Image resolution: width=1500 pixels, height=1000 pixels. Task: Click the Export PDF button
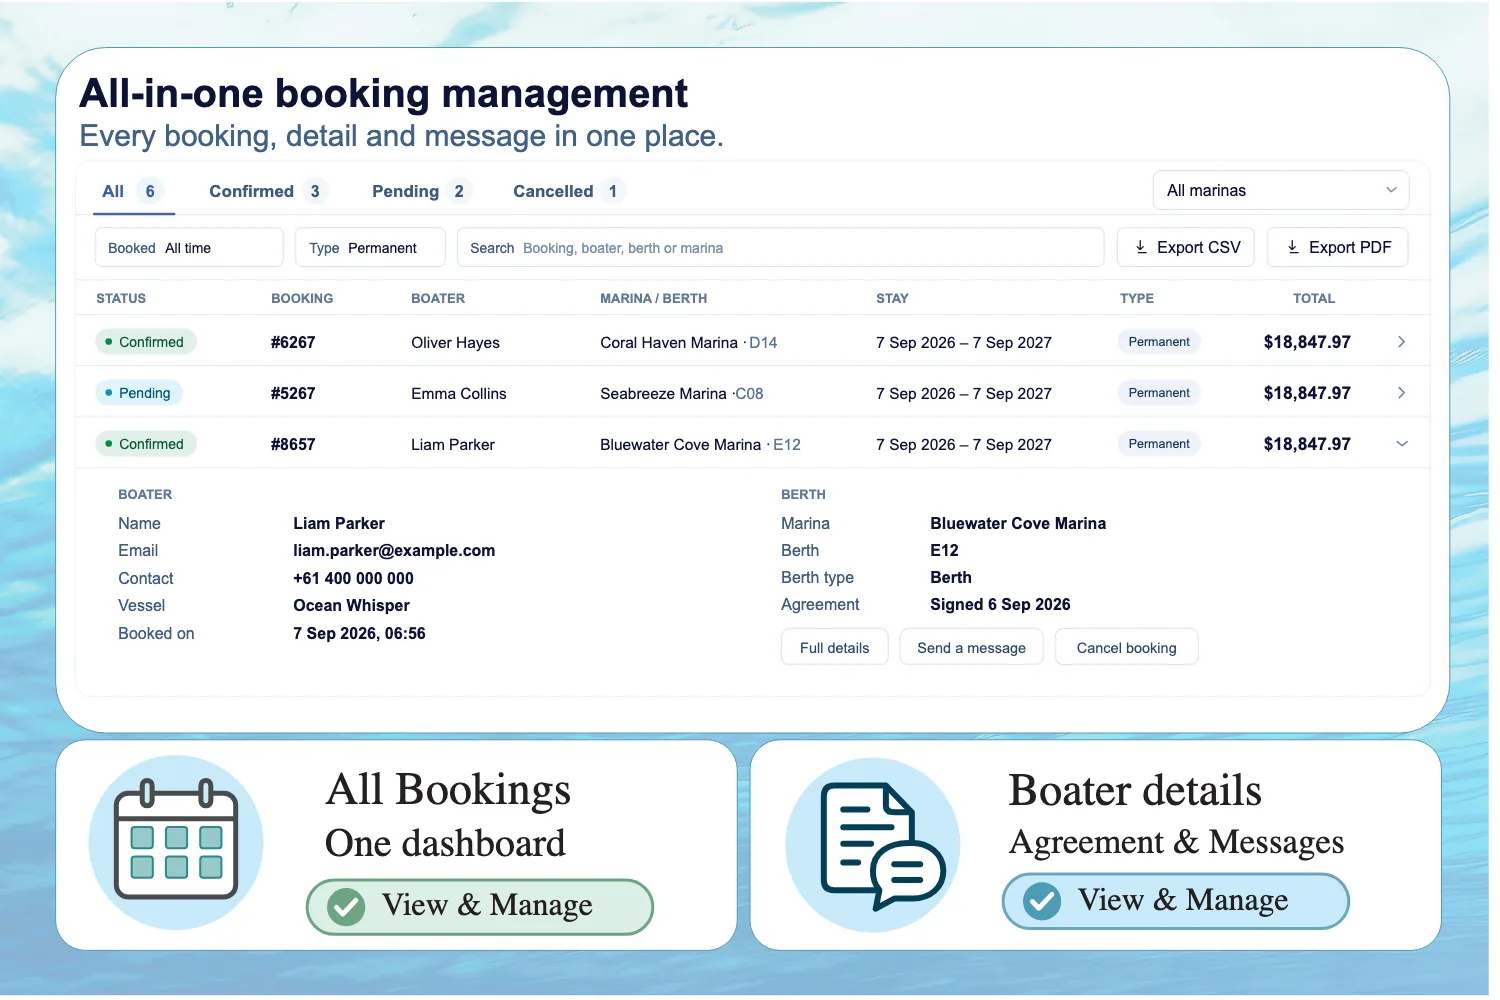(1338, 247)
